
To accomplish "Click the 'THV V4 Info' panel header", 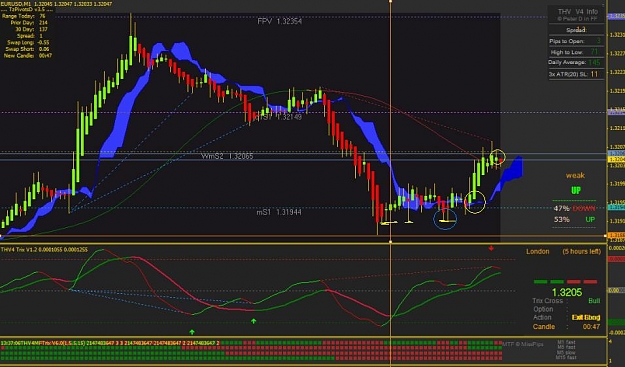I will coord(578,12).
